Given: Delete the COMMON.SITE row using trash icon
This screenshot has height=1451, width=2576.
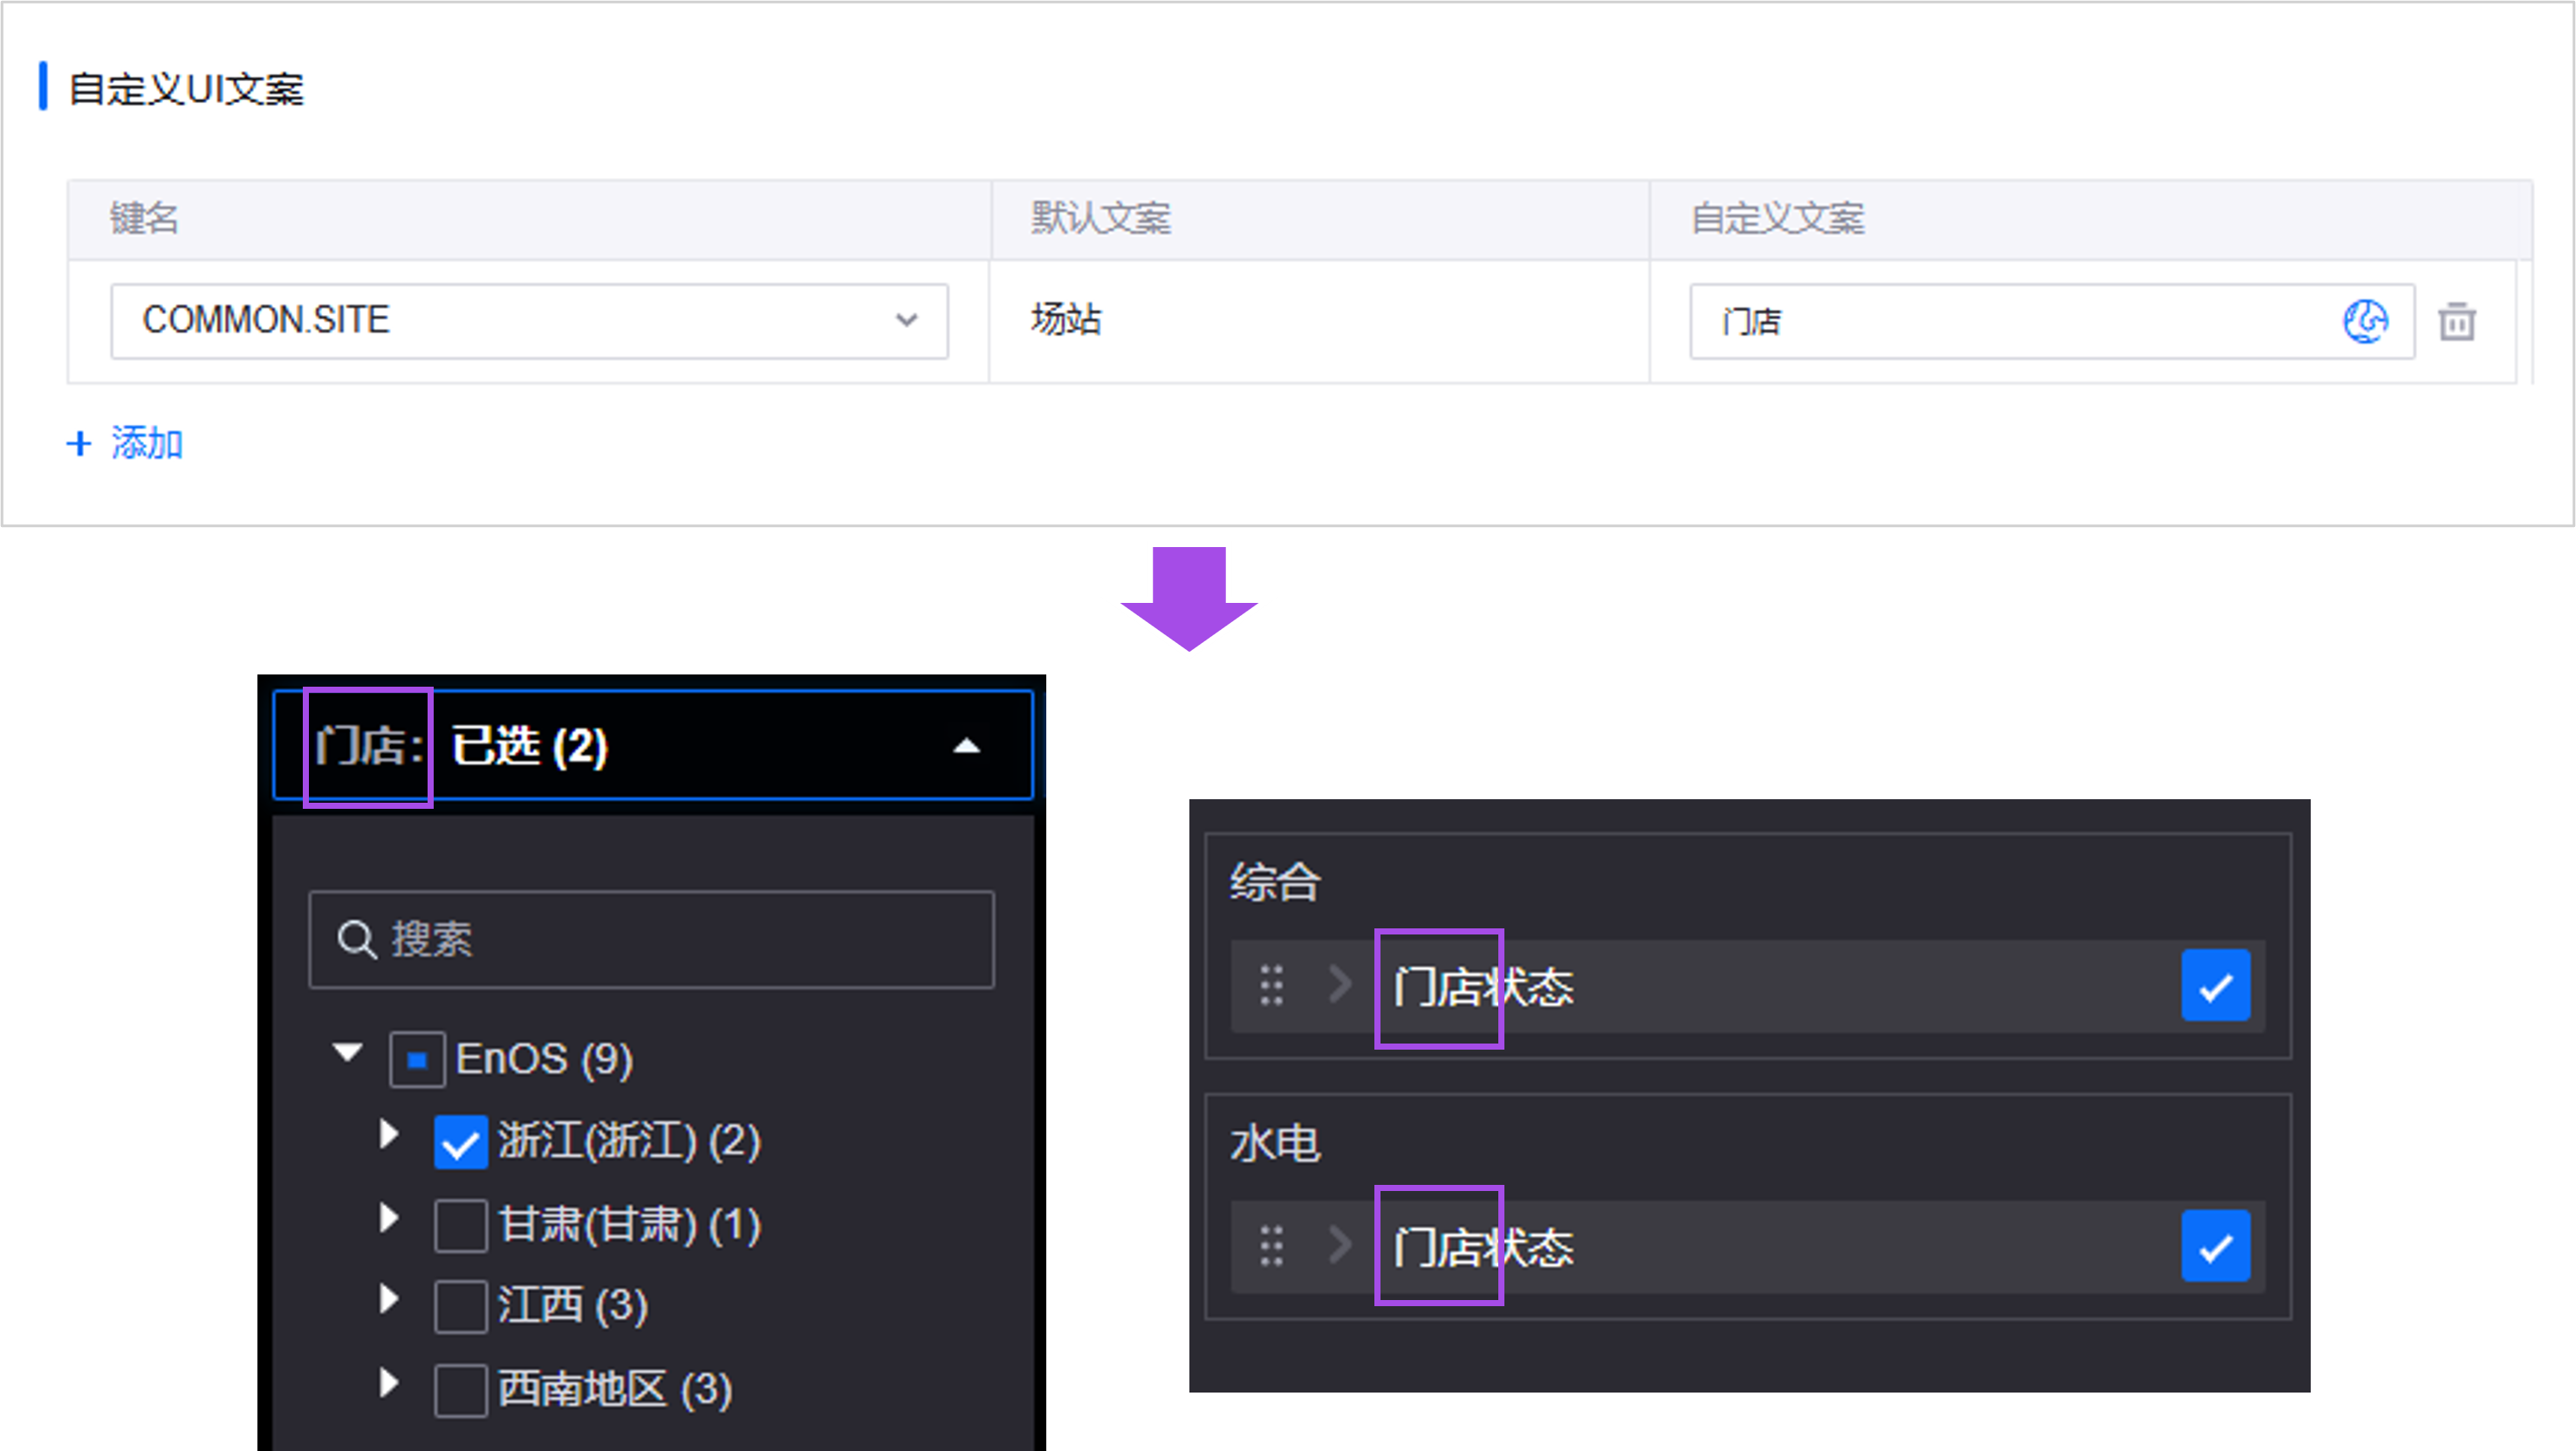Looking at the screenshot, I should point(2457,322).
